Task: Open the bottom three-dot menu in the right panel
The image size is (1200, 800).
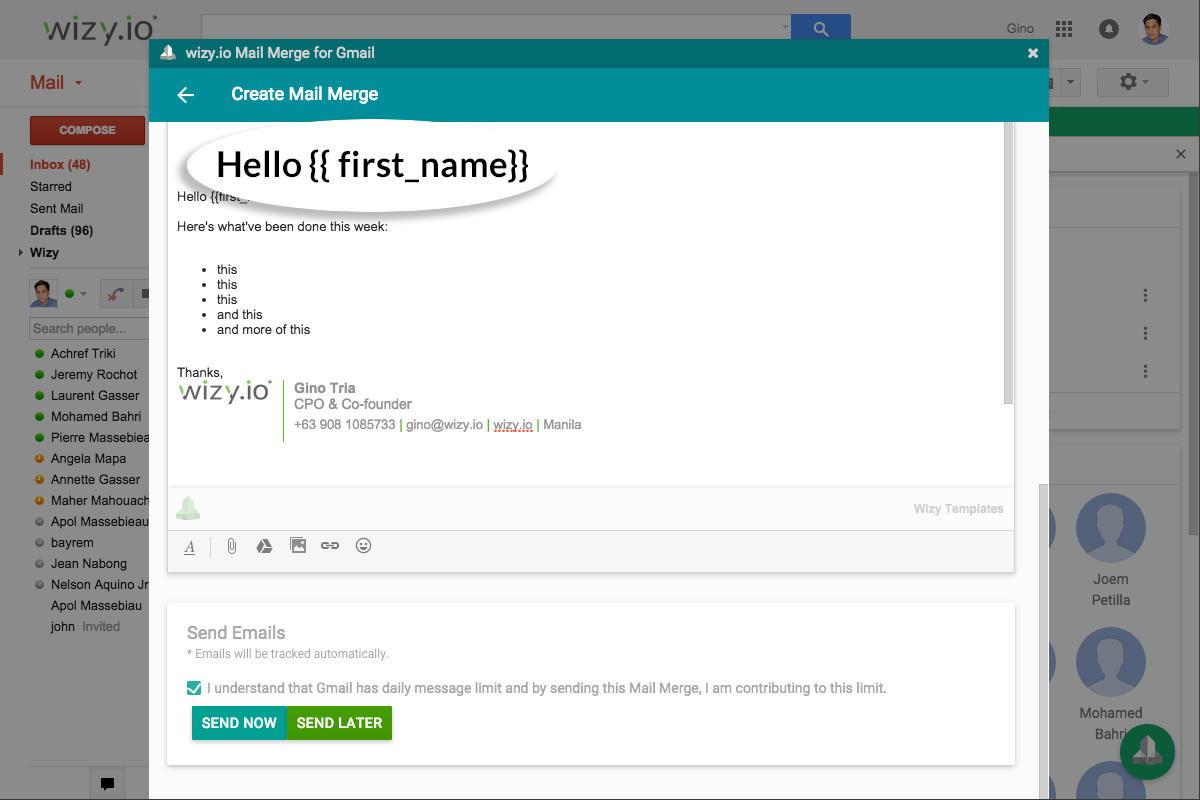Action: click(1145, 371)
